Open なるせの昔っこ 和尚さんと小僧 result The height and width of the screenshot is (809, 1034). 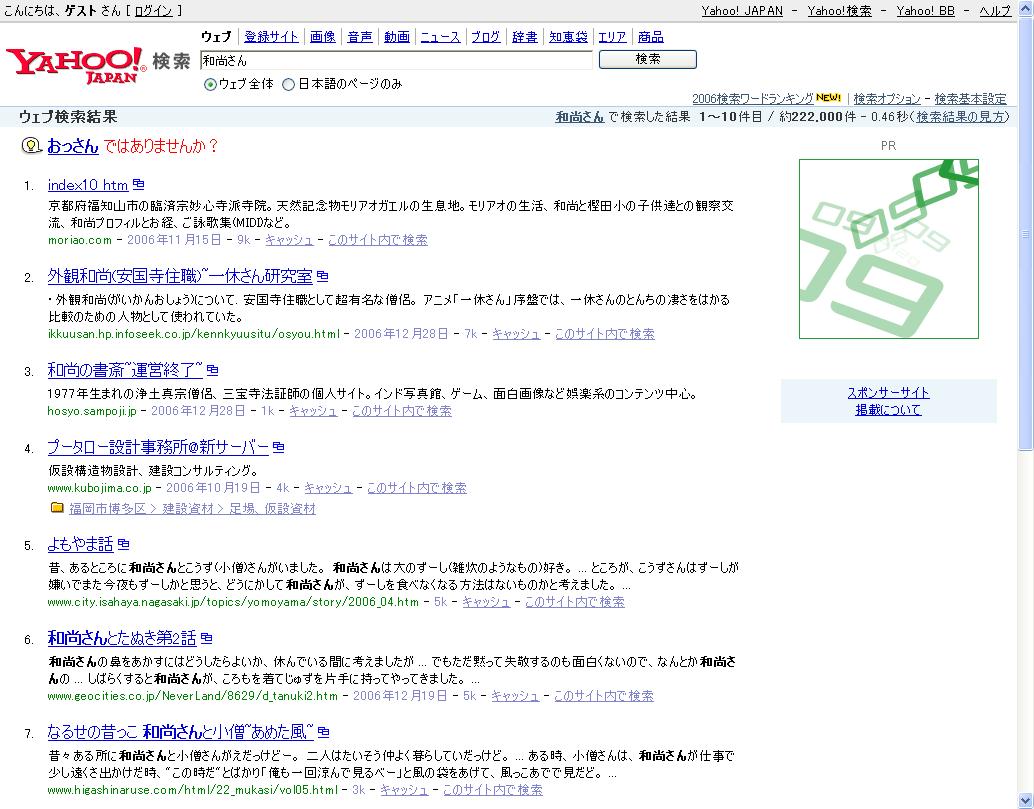(x=181, y=733)
